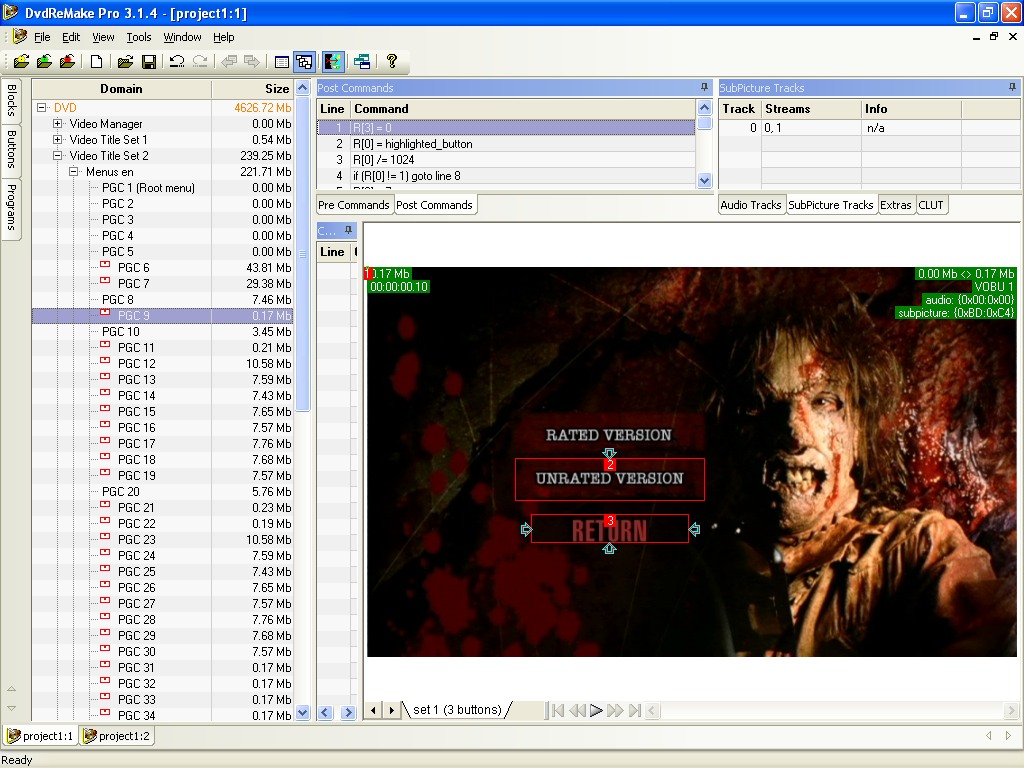Switch to project1:2 document tab

pos(117,736)
